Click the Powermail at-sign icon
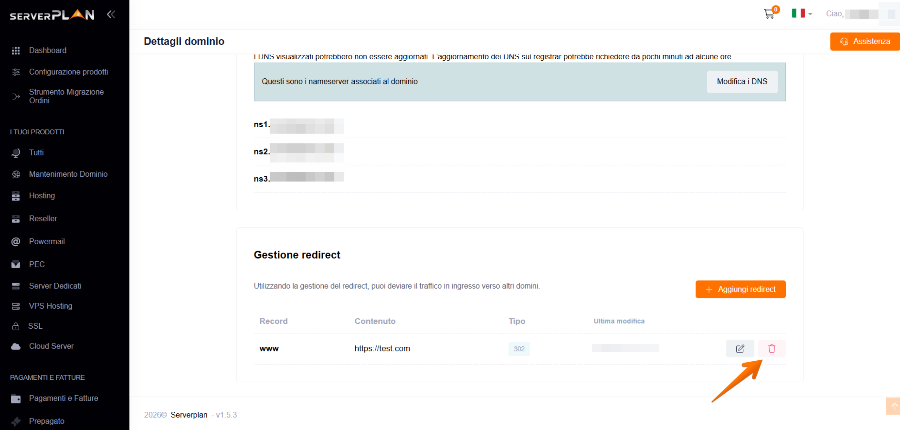 pyautogui.click(x=16, y=242)
